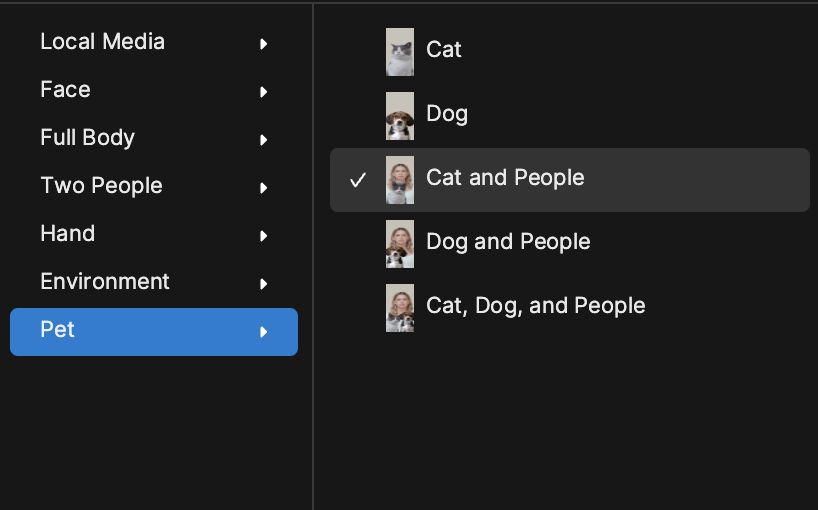The width and height of the screenshot is (818, 510).
Task: Click checkmark beside Cat and People
Action: pyautogui.click(x=358, y=180)
